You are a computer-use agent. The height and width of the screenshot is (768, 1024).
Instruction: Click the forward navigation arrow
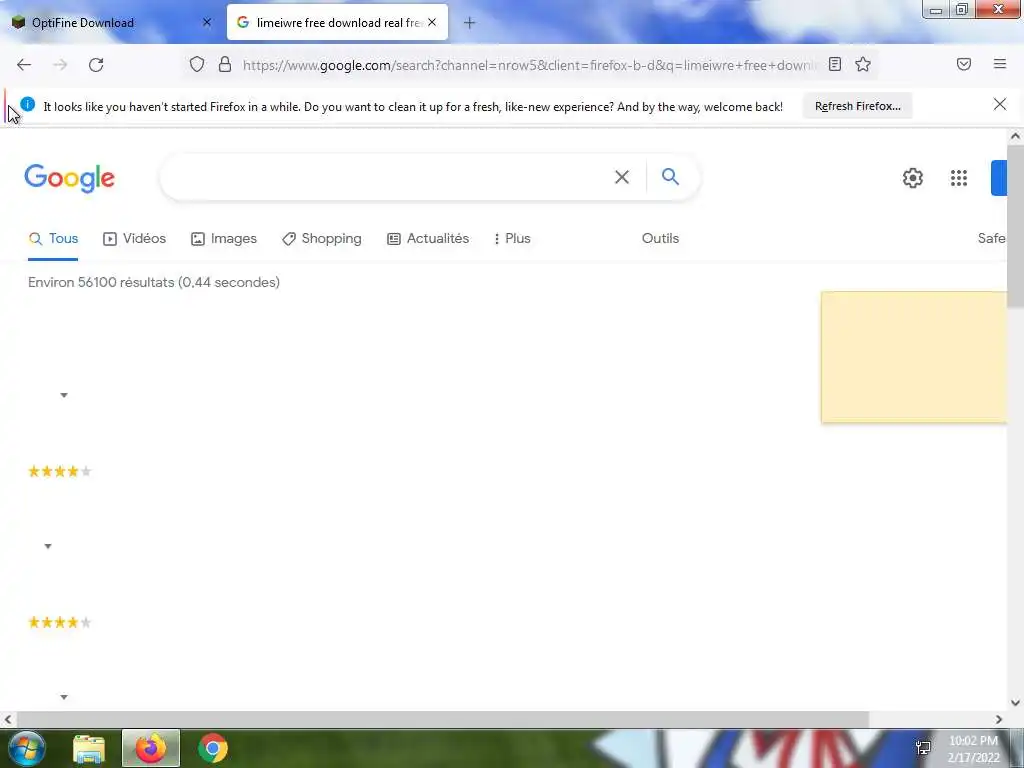coord(60,65)
